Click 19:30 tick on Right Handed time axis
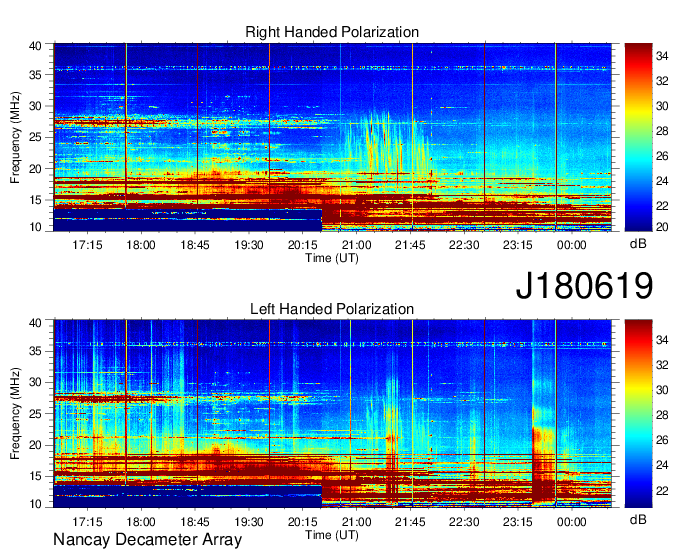The image size is (680, 552). (249, 245)
